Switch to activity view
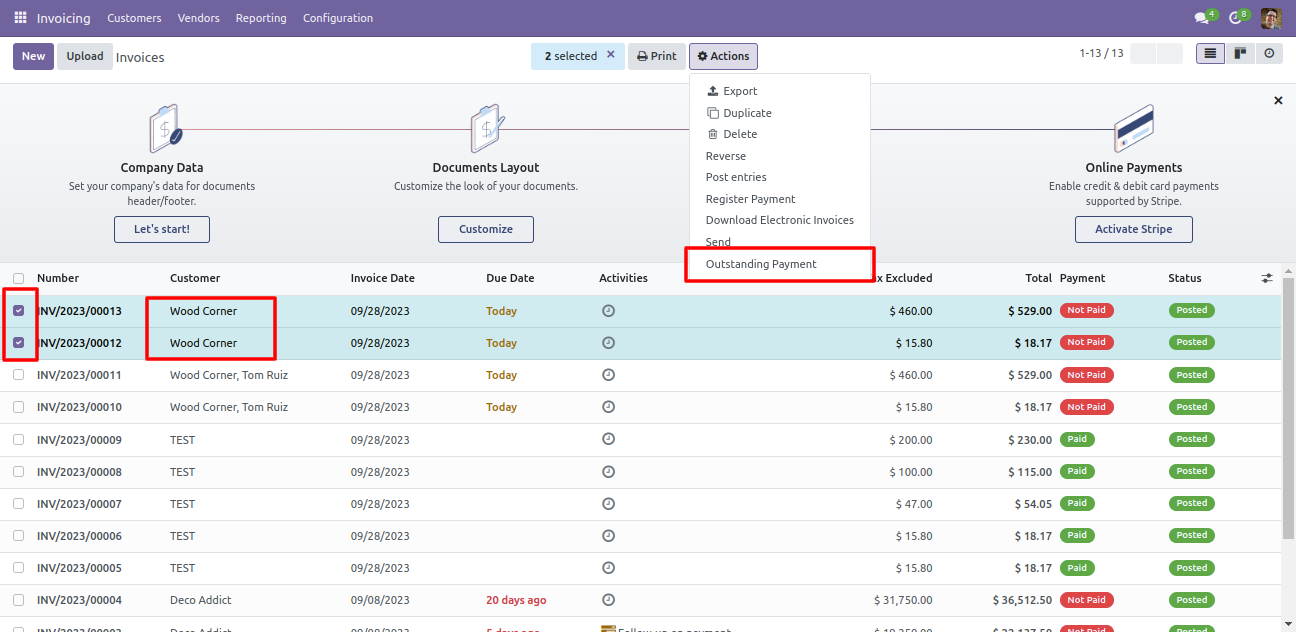This screenshot has width=1296, height=632. pyautogui.click(x=1269, y=54)
